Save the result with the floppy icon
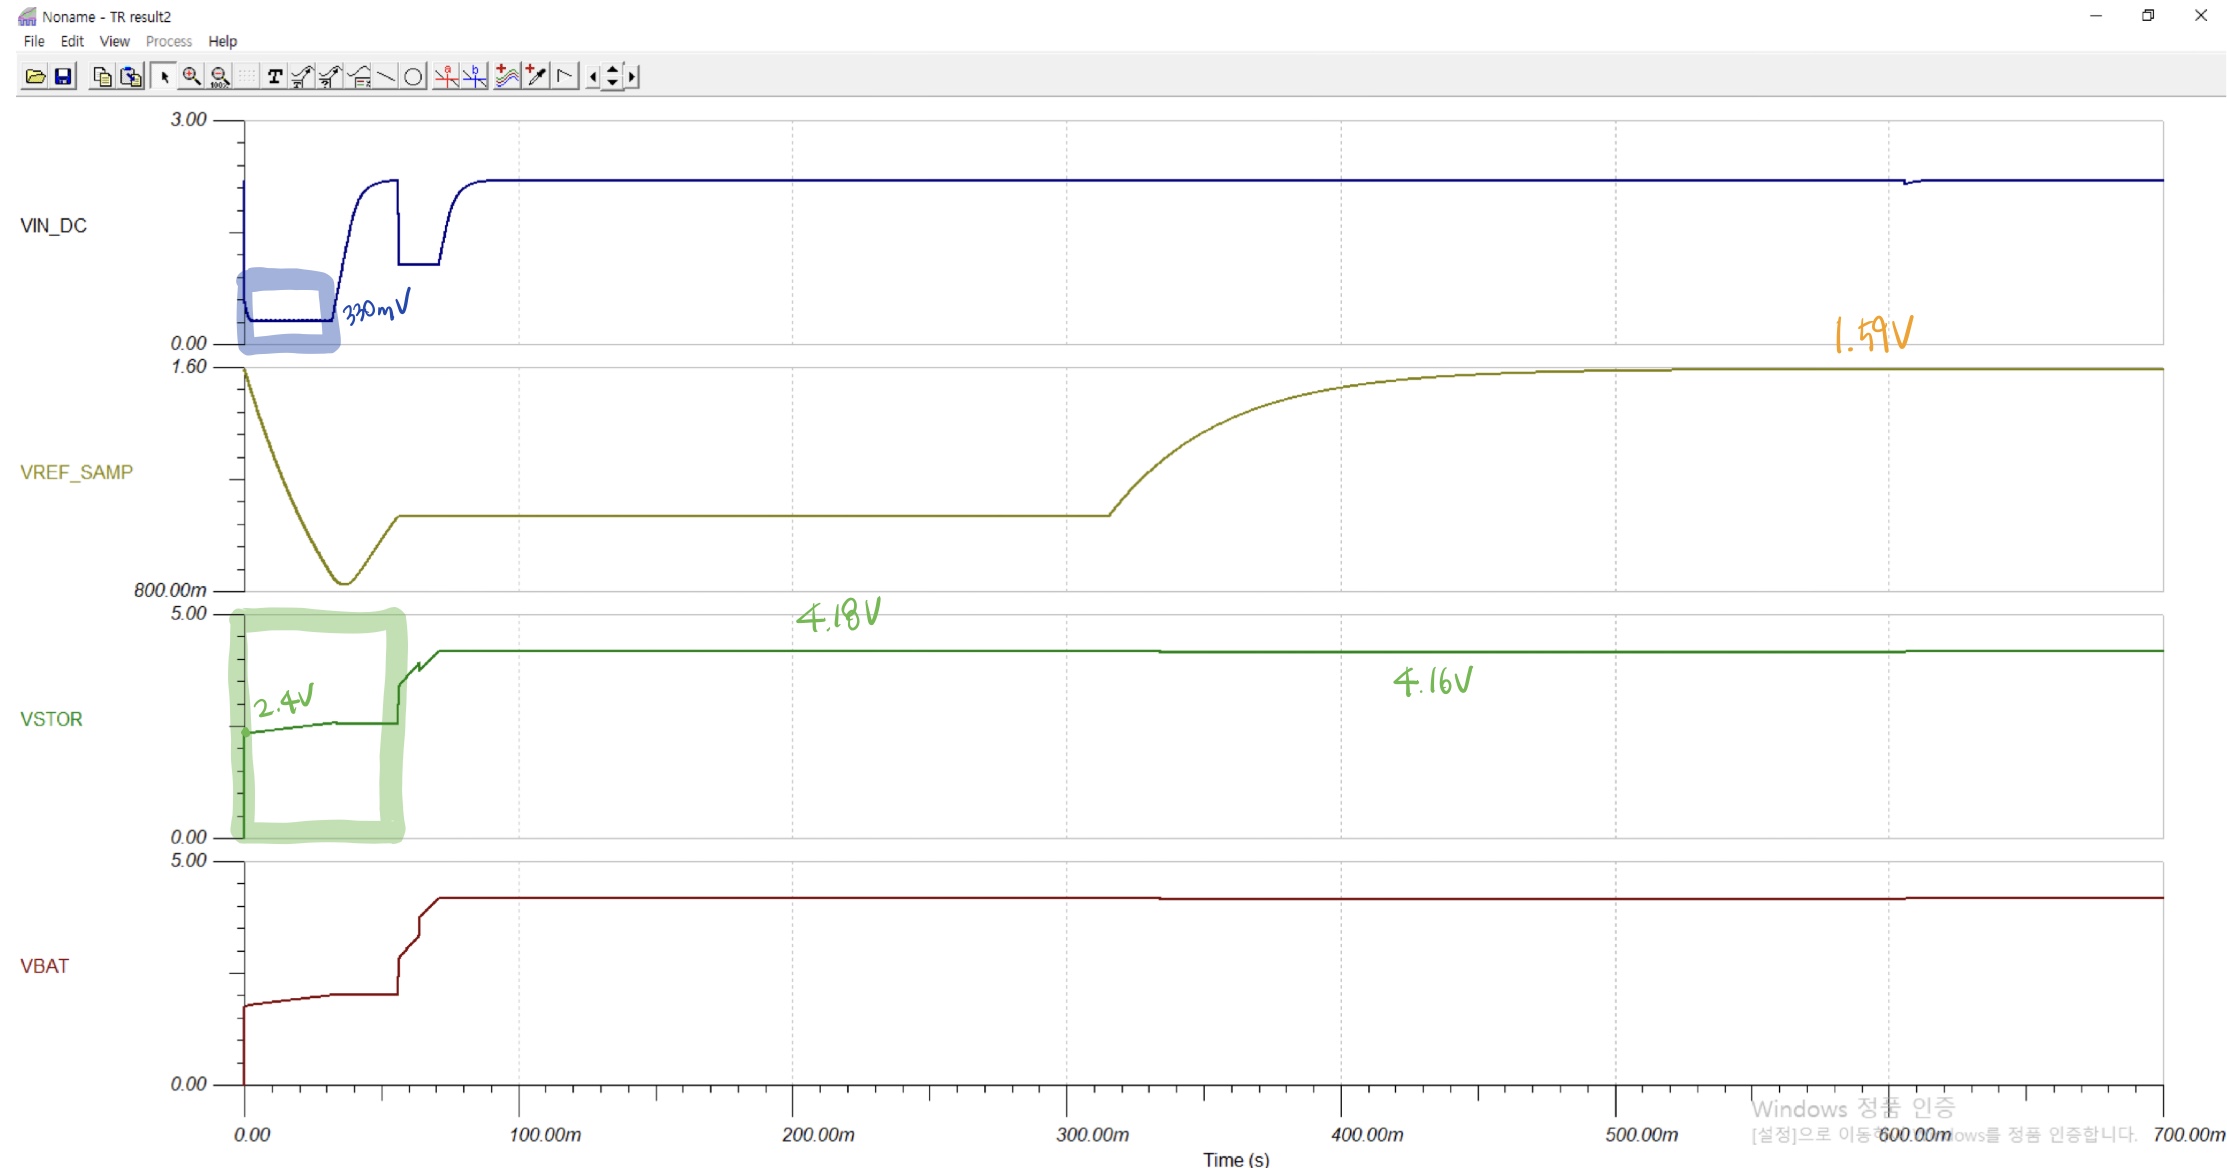The width and height of the screenshot is (2227, 1168). [x=63, y=76]
